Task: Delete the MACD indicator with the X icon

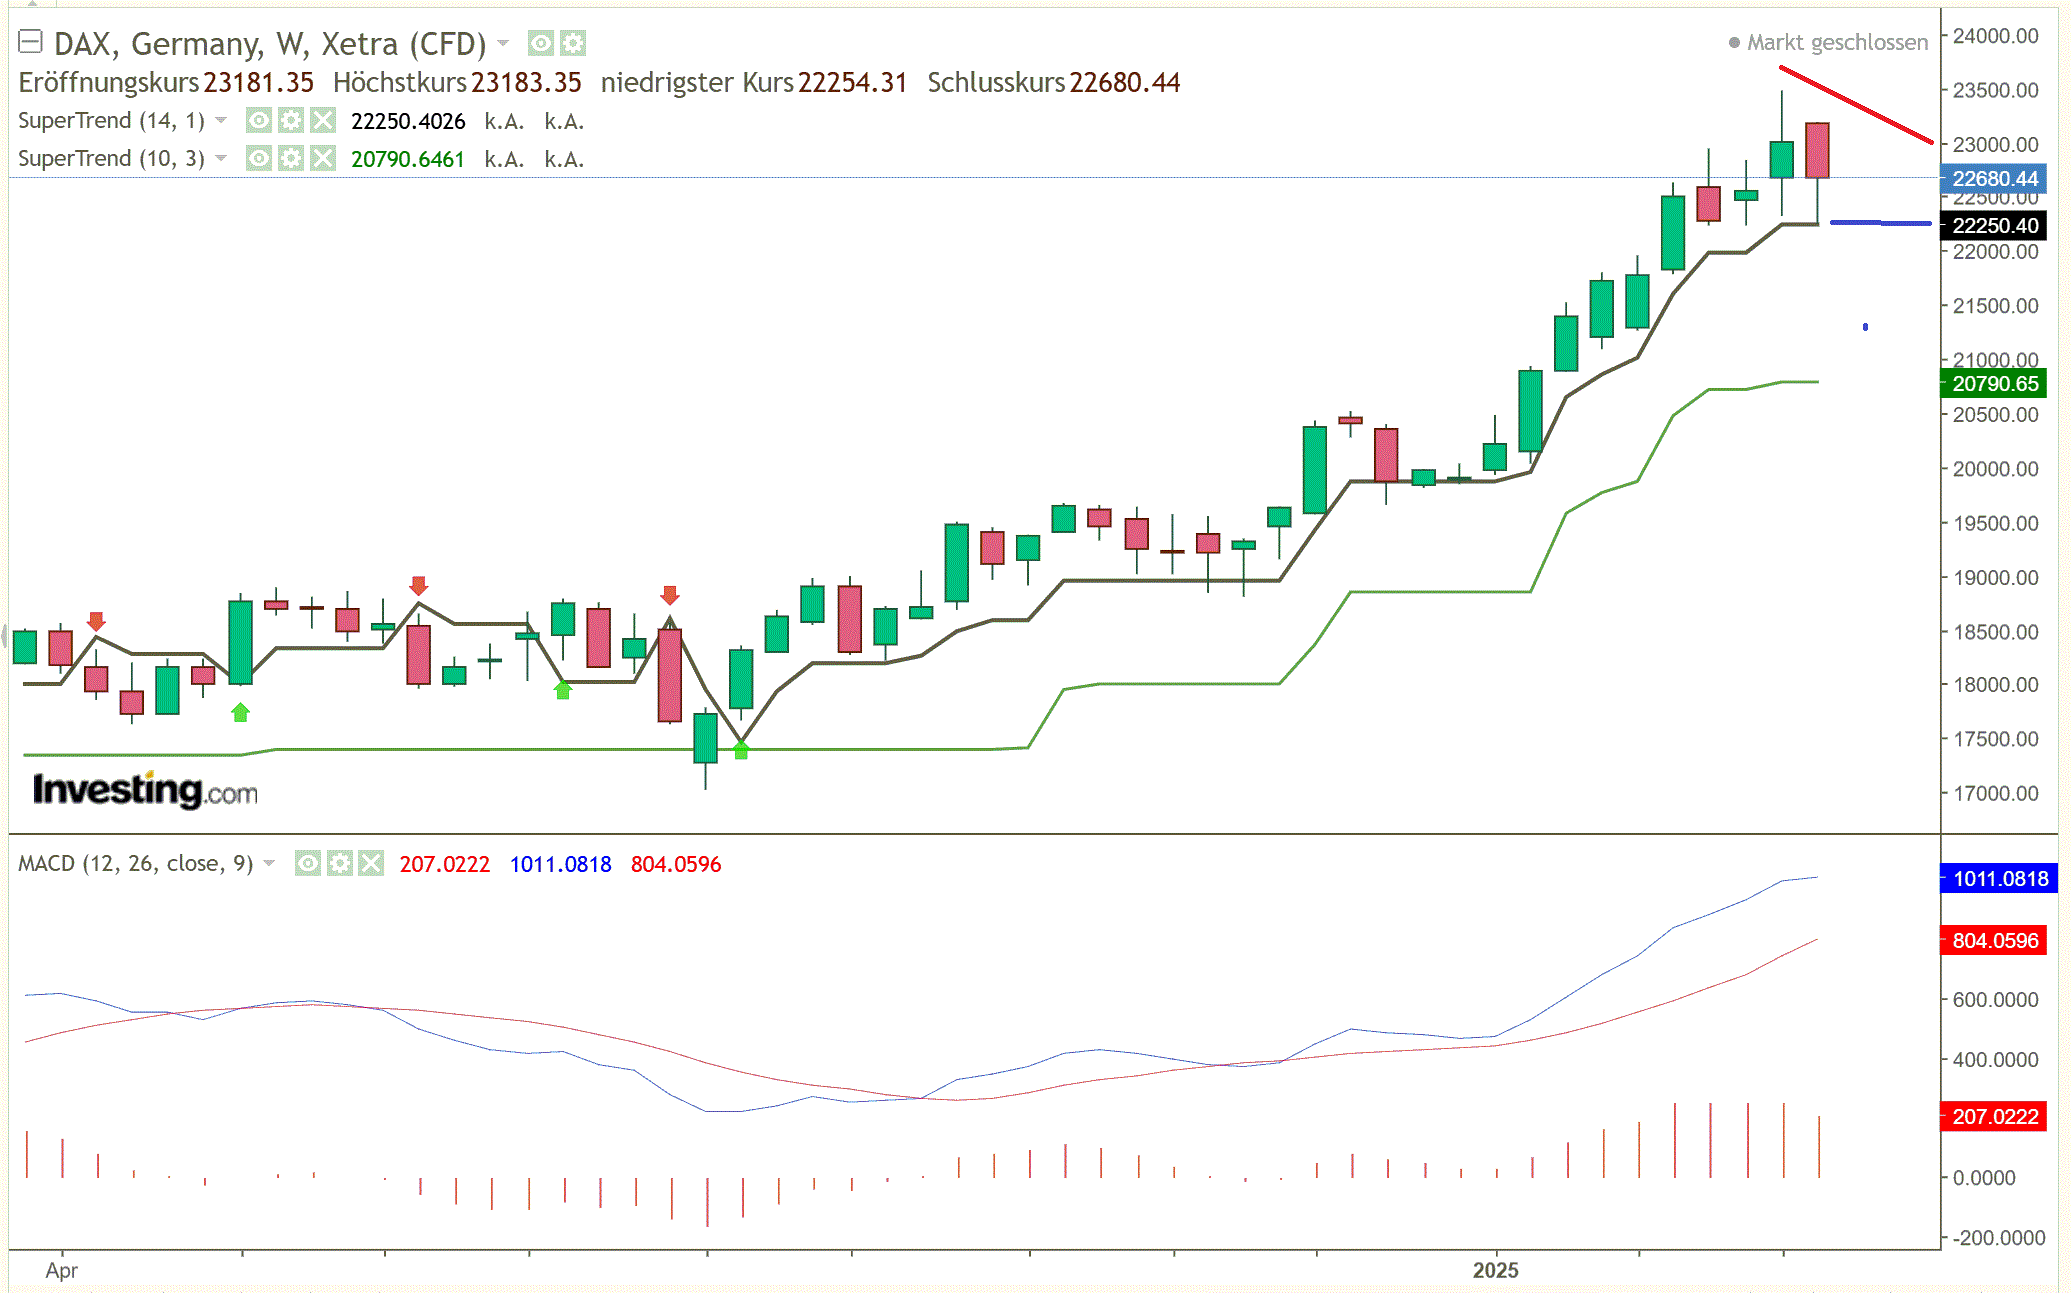Action: pos(373,864)
